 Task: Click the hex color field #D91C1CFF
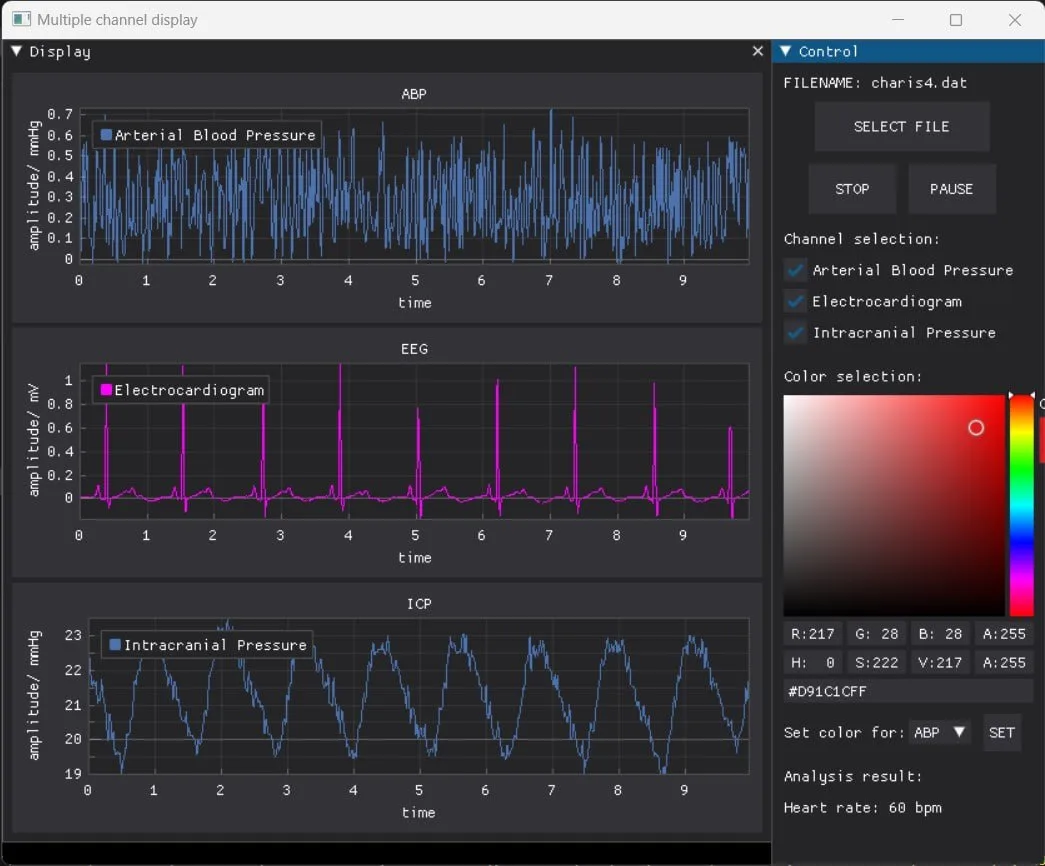click(x=908, y=691)
